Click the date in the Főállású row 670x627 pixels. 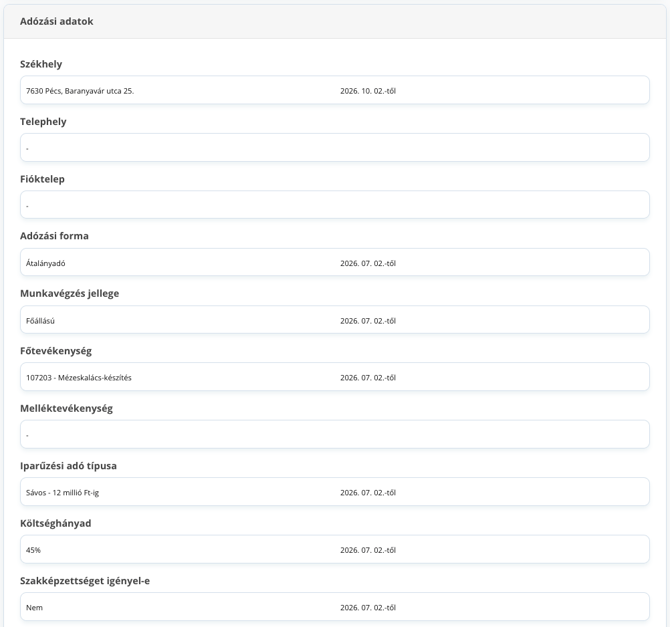click(368, 321)
